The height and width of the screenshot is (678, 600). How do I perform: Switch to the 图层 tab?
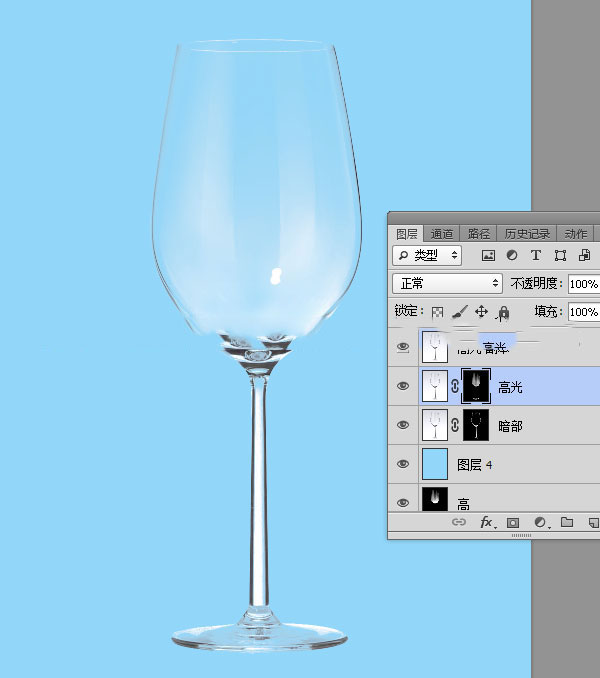[406, 234]
